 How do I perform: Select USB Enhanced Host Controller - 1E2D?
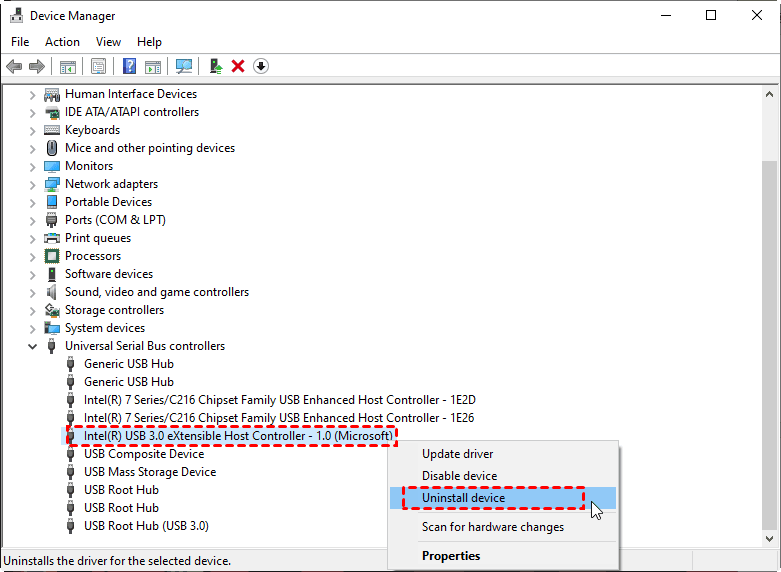tap(279, 400)
